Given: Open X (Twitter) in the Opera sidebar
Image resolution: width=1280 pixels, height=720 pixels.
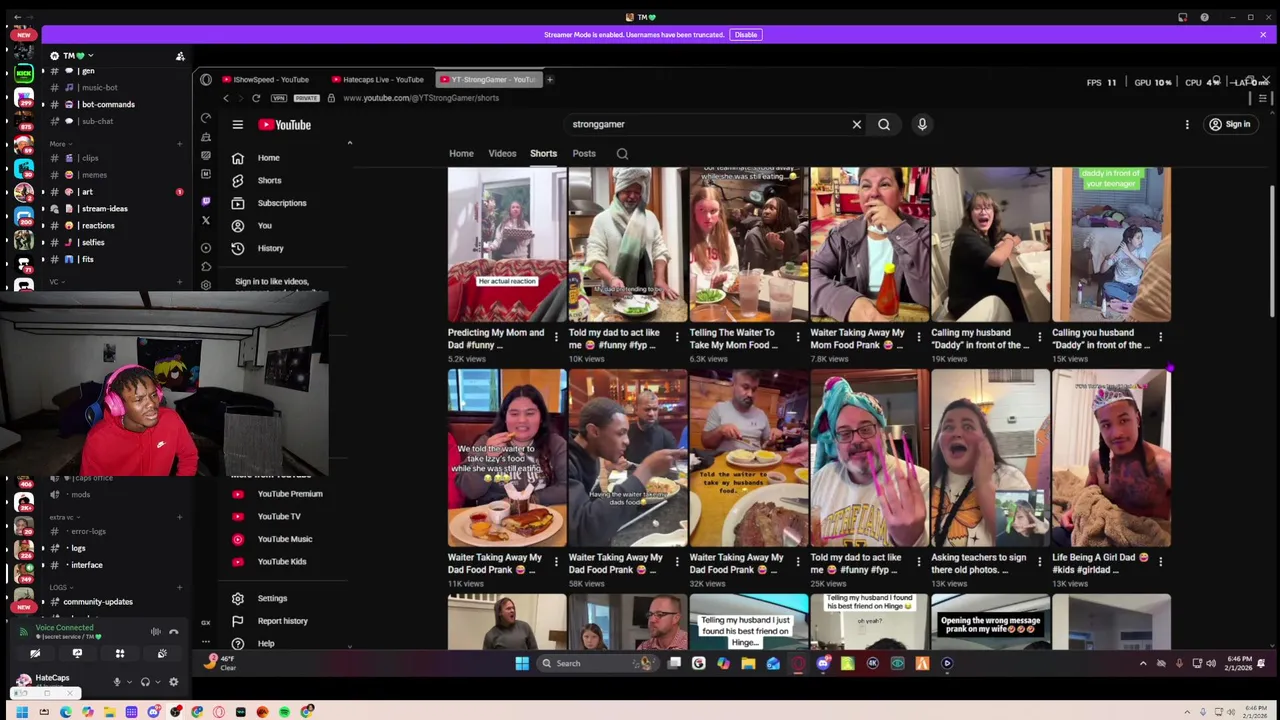Looking at the screenshot, I should click(x=206, y=220).
